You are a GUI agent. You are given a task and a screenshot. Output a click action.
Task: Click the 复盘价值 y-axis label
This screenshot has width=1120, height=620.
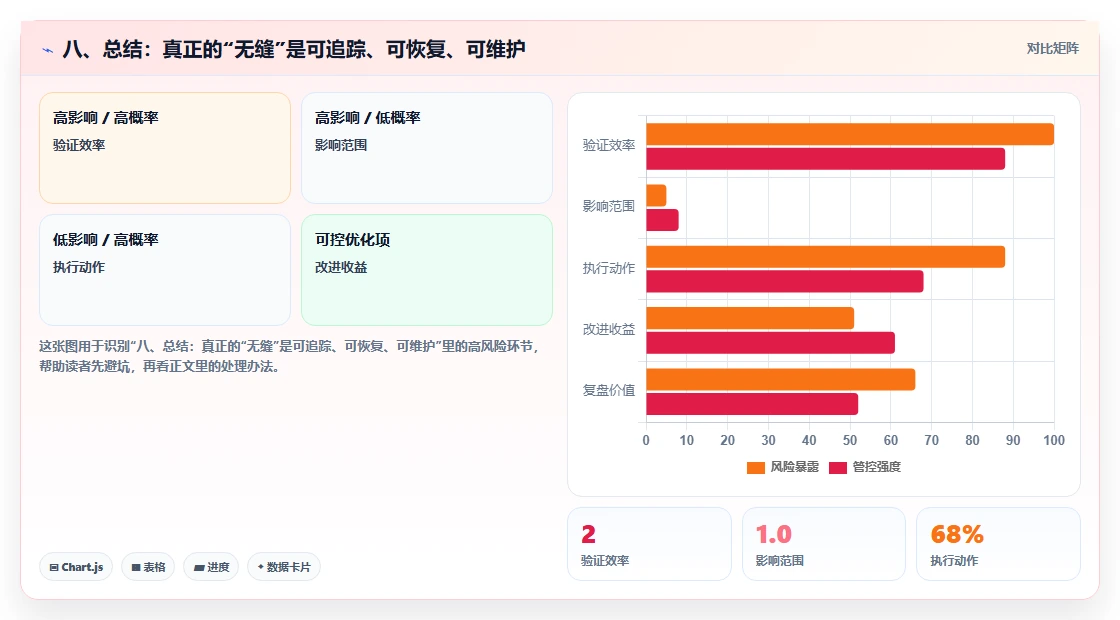click(x=609, y=391)
